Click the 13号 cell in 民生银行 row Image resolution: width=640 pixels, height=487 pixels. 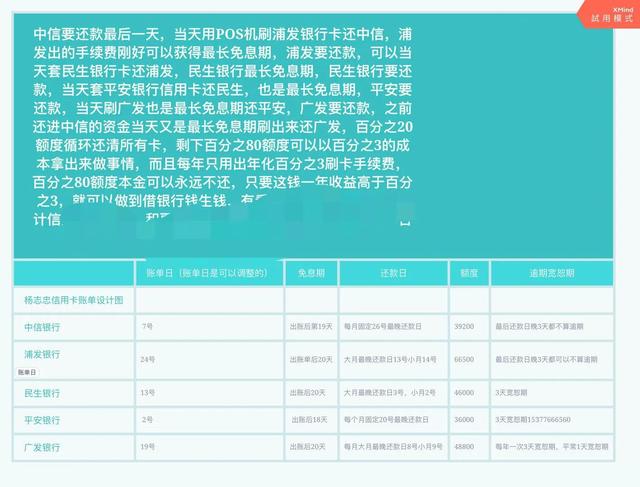[209, 393]
